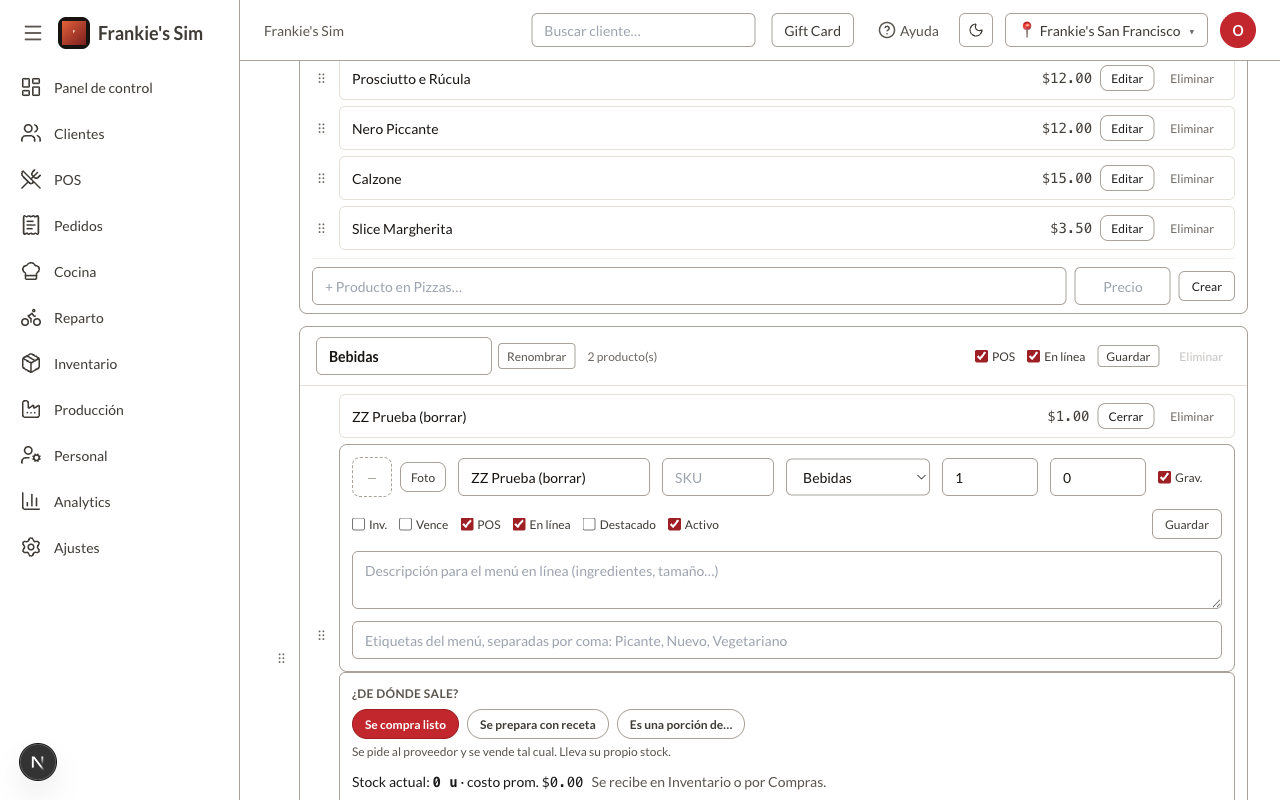Focus the SKU input field
The image size is (1280, 800).
(x=718, y=477)
